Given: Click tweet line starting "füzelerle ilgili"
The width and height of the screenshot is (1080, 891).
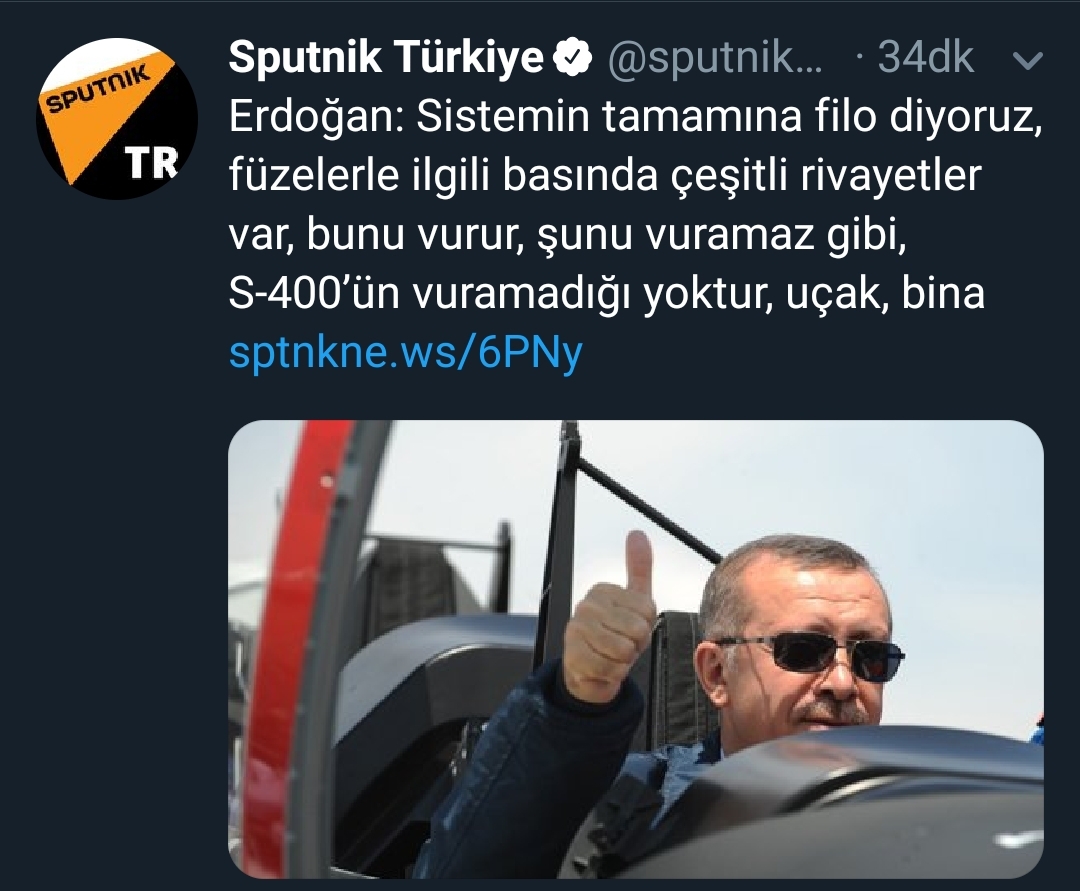Looking at the screenshot, I should [605, 176].
